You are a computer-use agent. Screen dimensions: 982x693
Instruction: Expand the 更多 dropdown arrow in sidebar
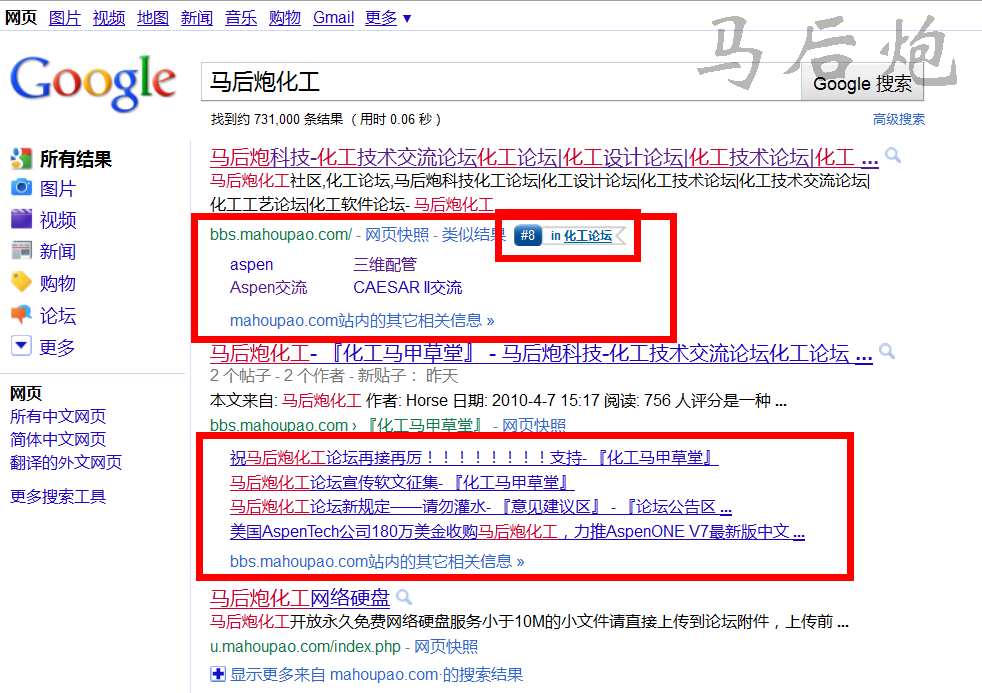[x=21, y=345]
